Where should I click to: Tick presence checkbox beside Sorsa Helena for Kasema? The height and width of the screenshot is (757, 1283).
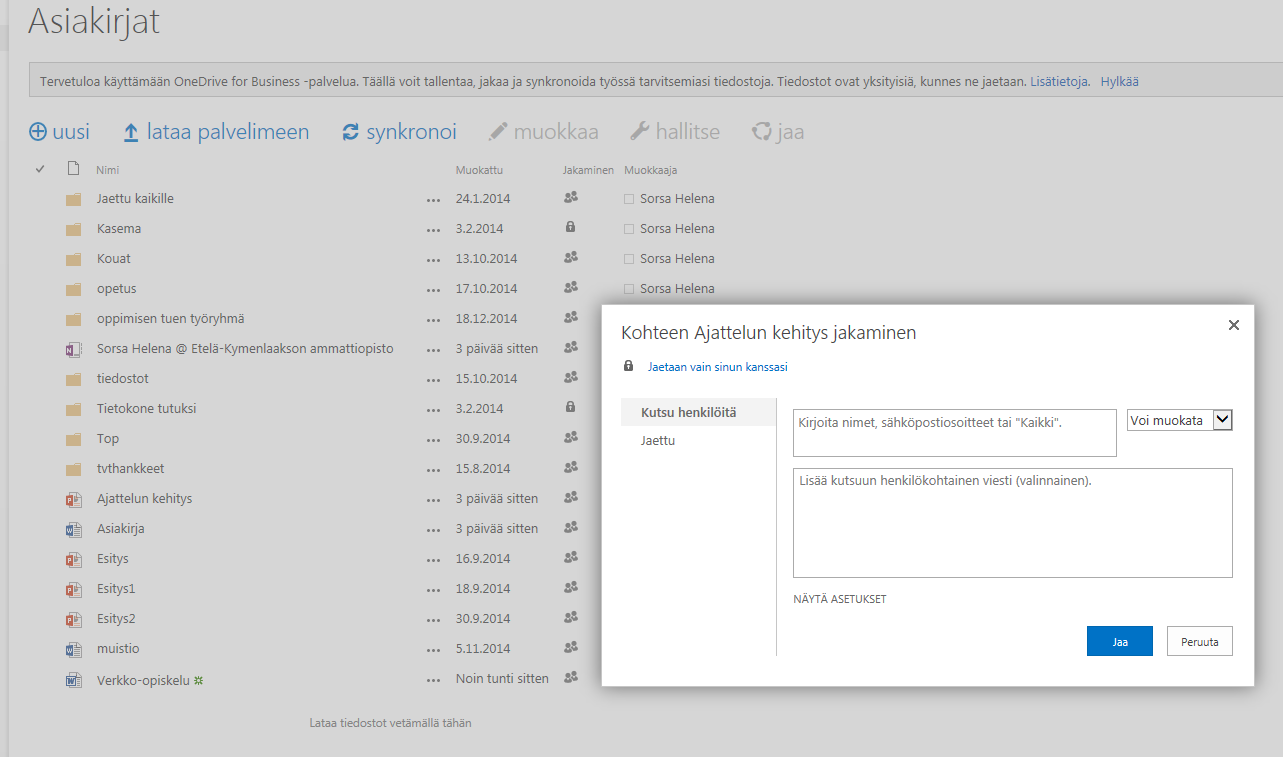[x=629, y=229]
